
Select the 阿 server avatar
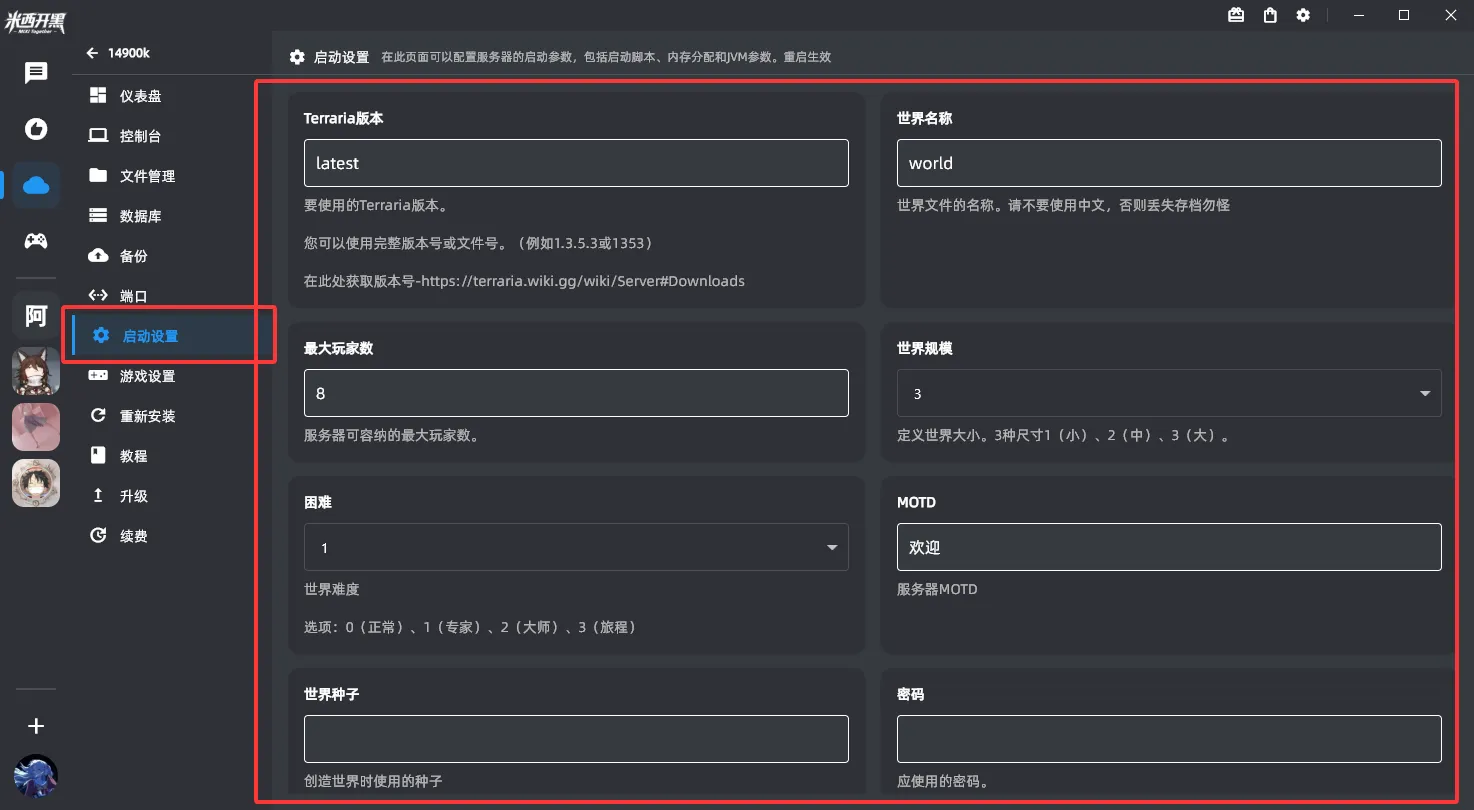click(36, 316)
